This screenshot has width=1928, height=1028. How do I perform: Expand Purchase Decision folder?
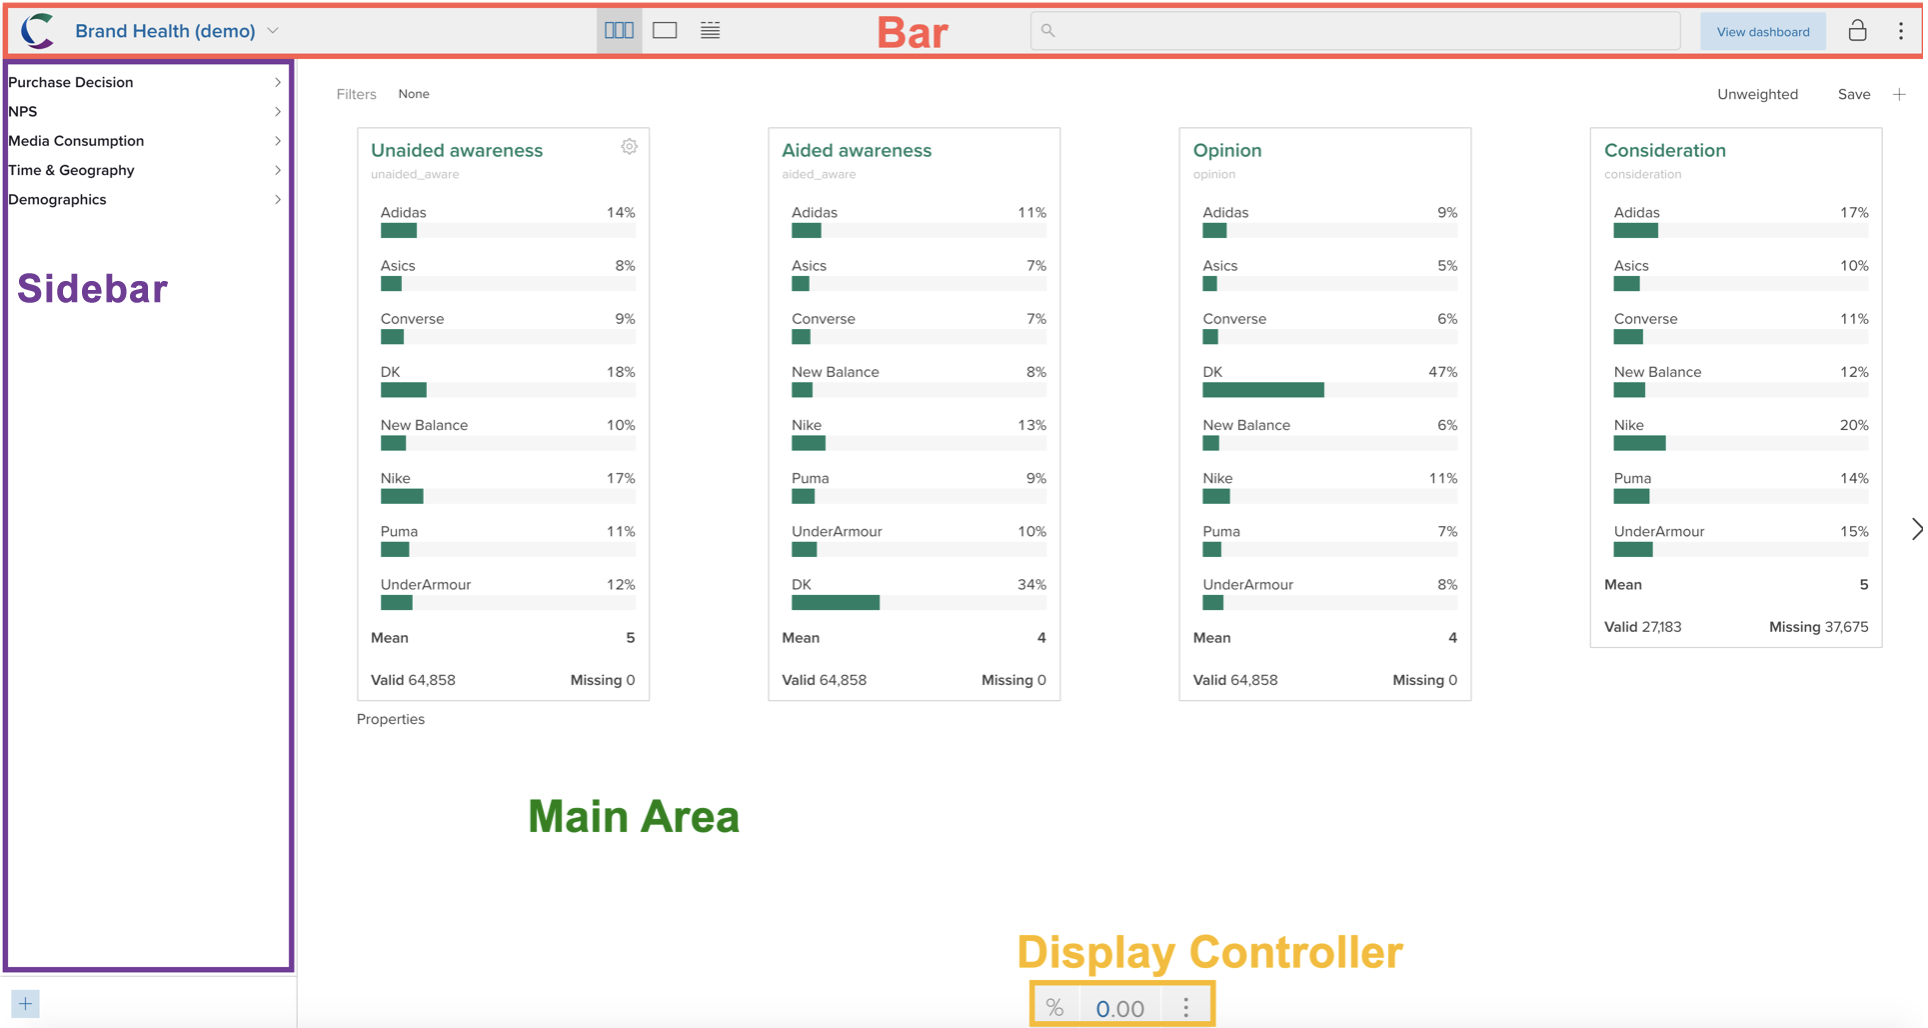pos(146,82)
